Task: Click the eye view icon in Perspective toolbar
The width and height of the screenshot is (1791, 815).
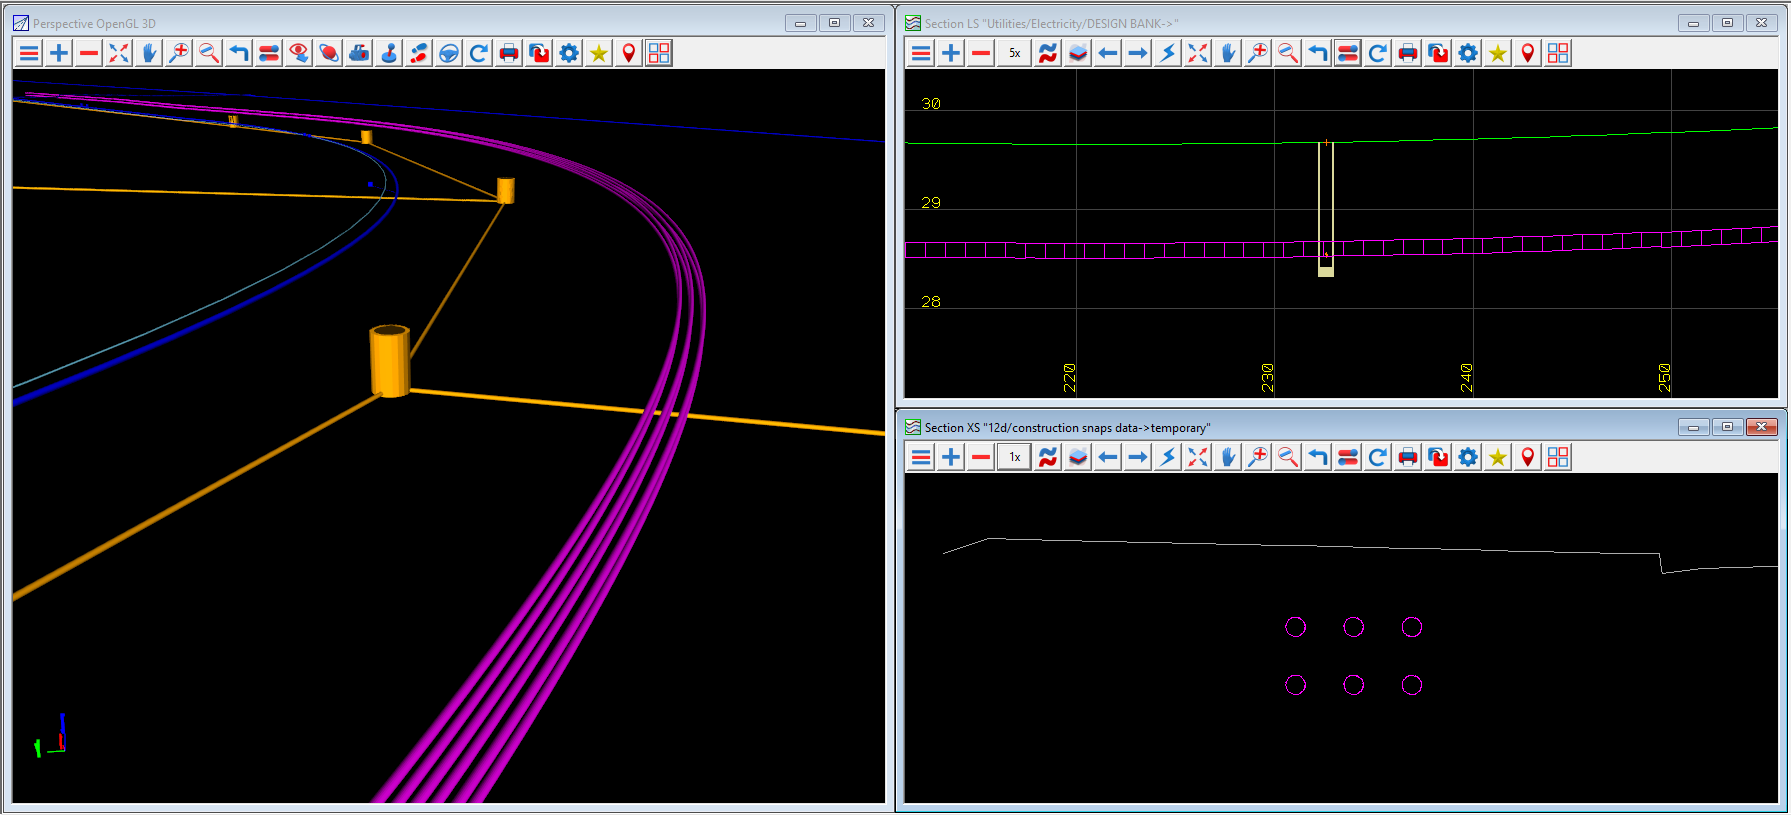Action: point(299,53)
